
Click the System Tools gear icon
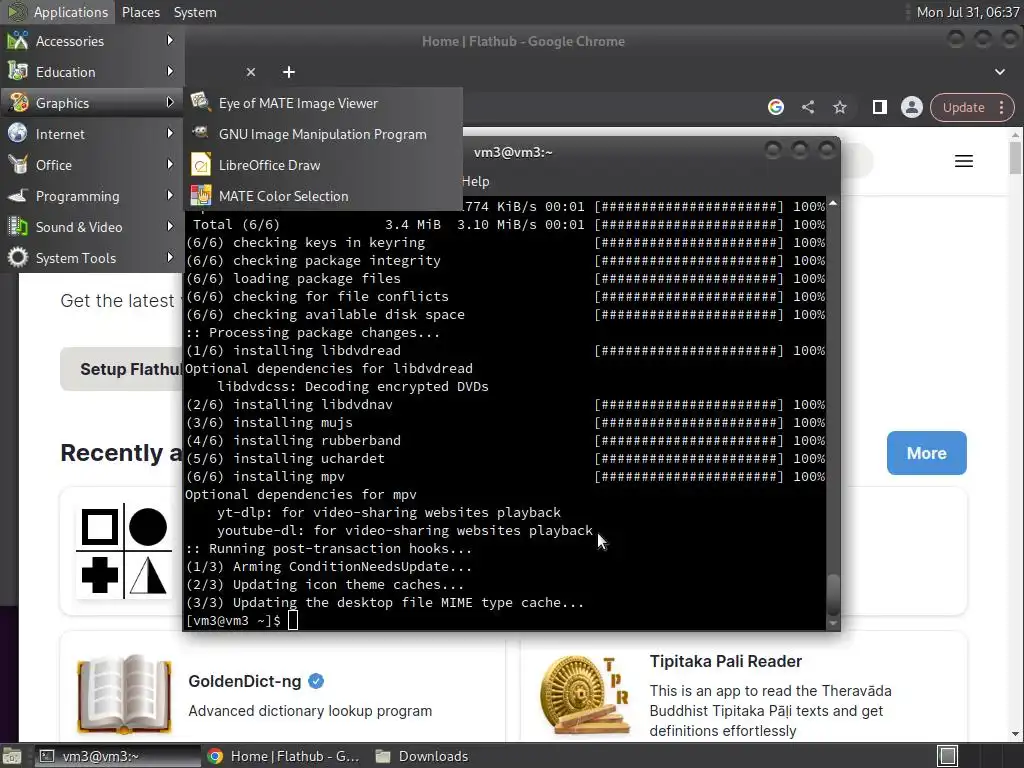tap(18, 257)
